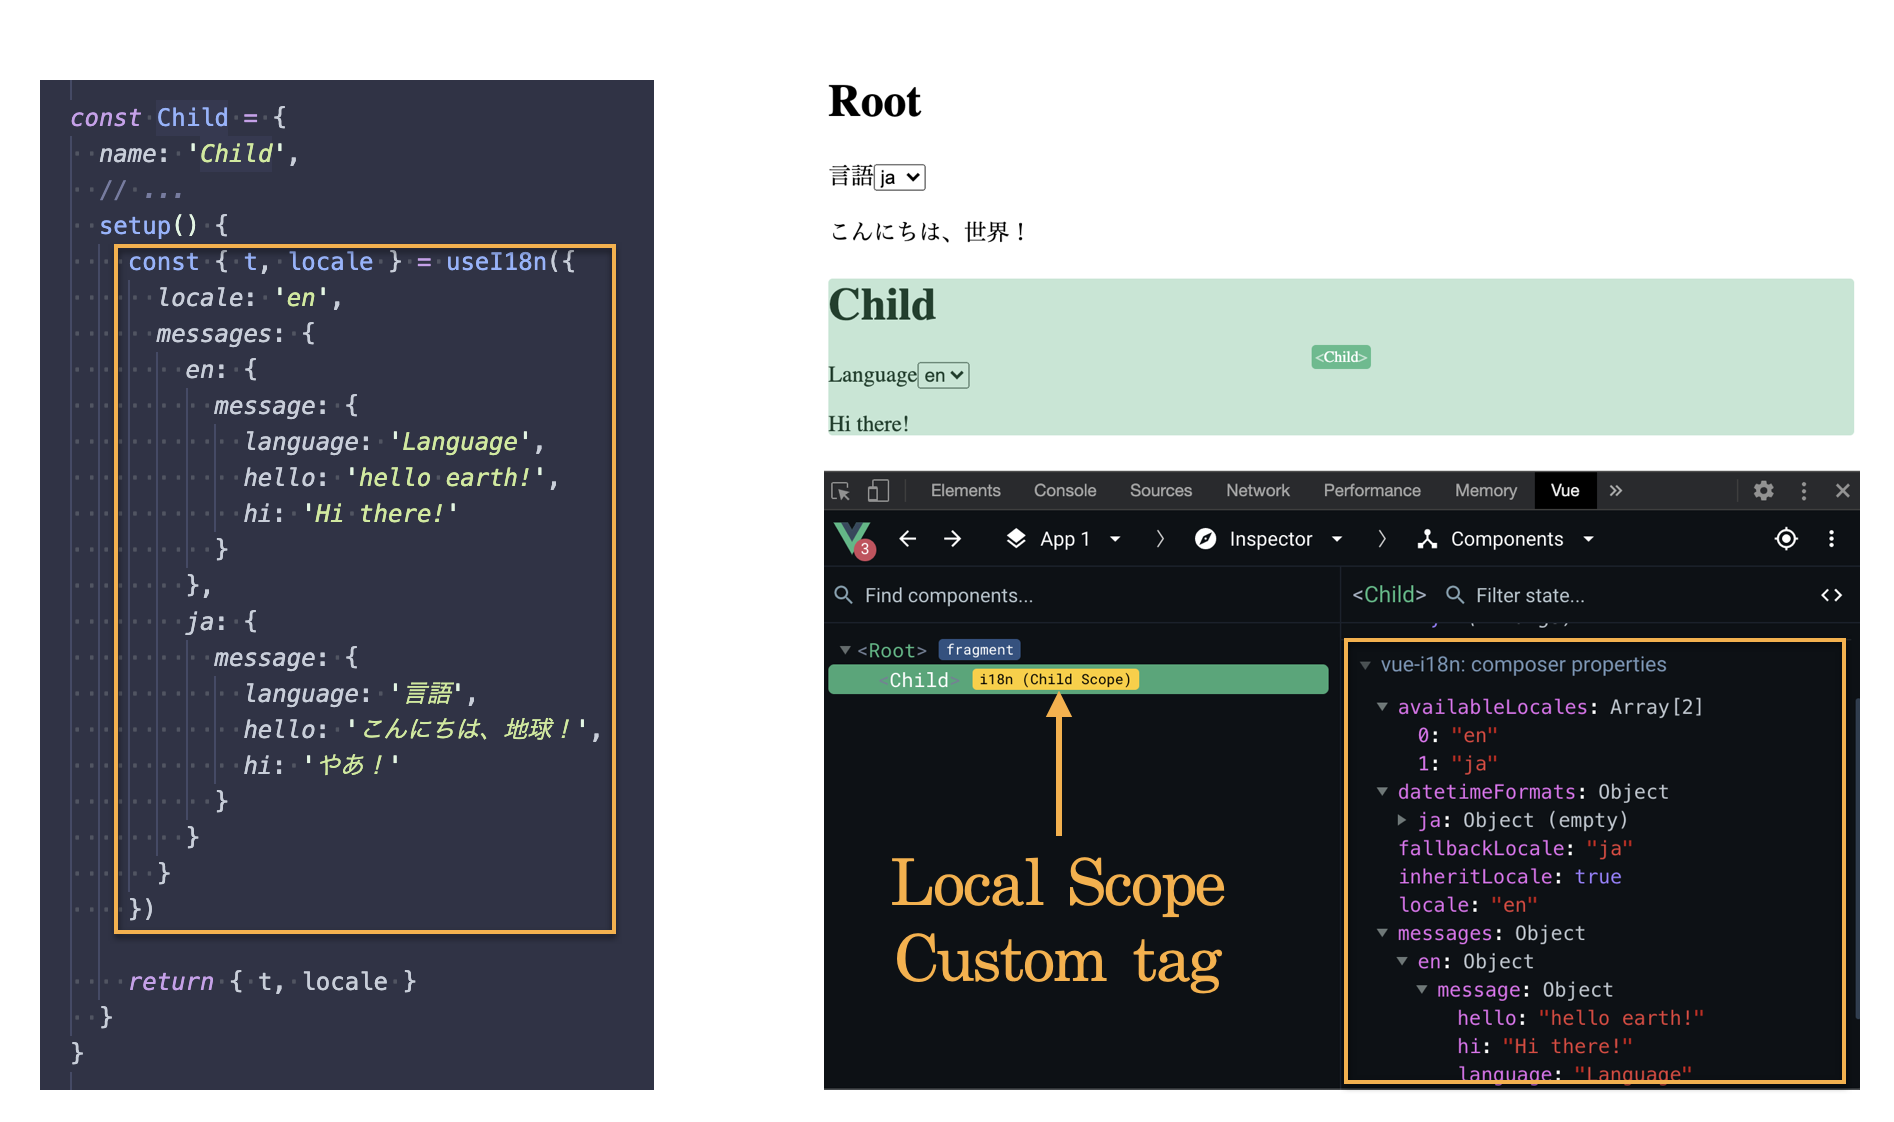Image resolution: width=1894 pixels, height=1122 pixels.
Task: Switch to the Network tab
Action: 1257,491
